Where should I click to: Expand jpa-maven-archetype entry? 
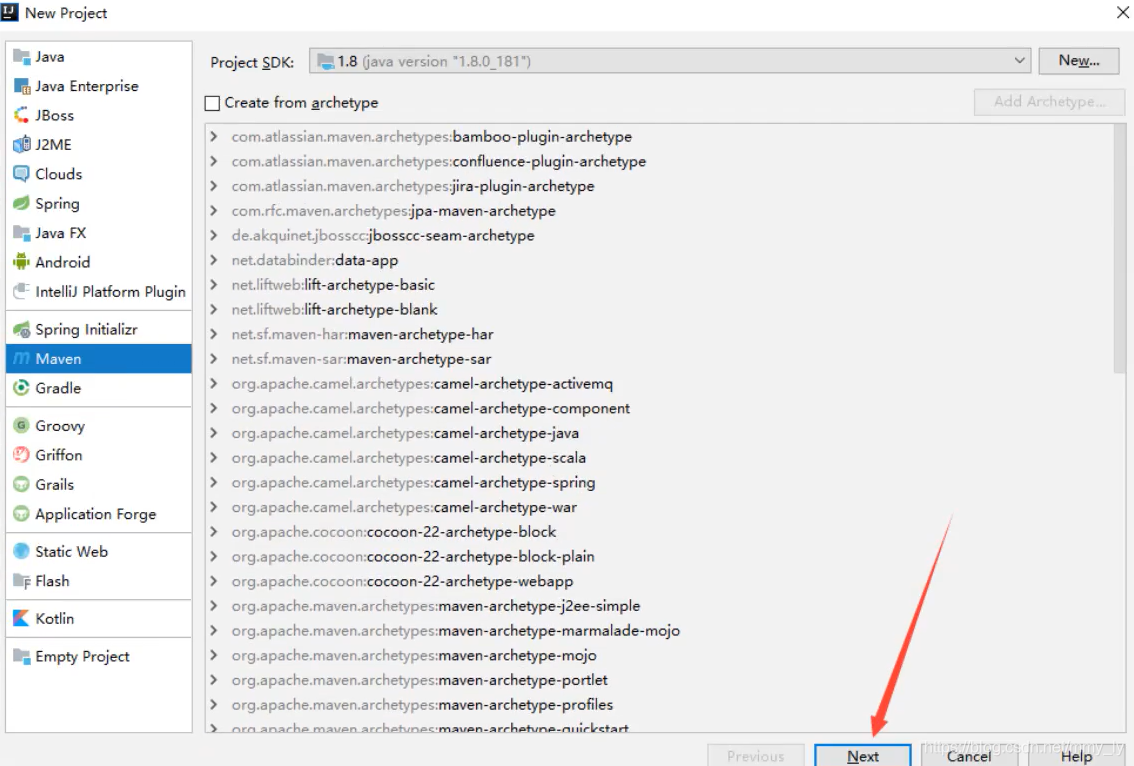tap(213, 210)
